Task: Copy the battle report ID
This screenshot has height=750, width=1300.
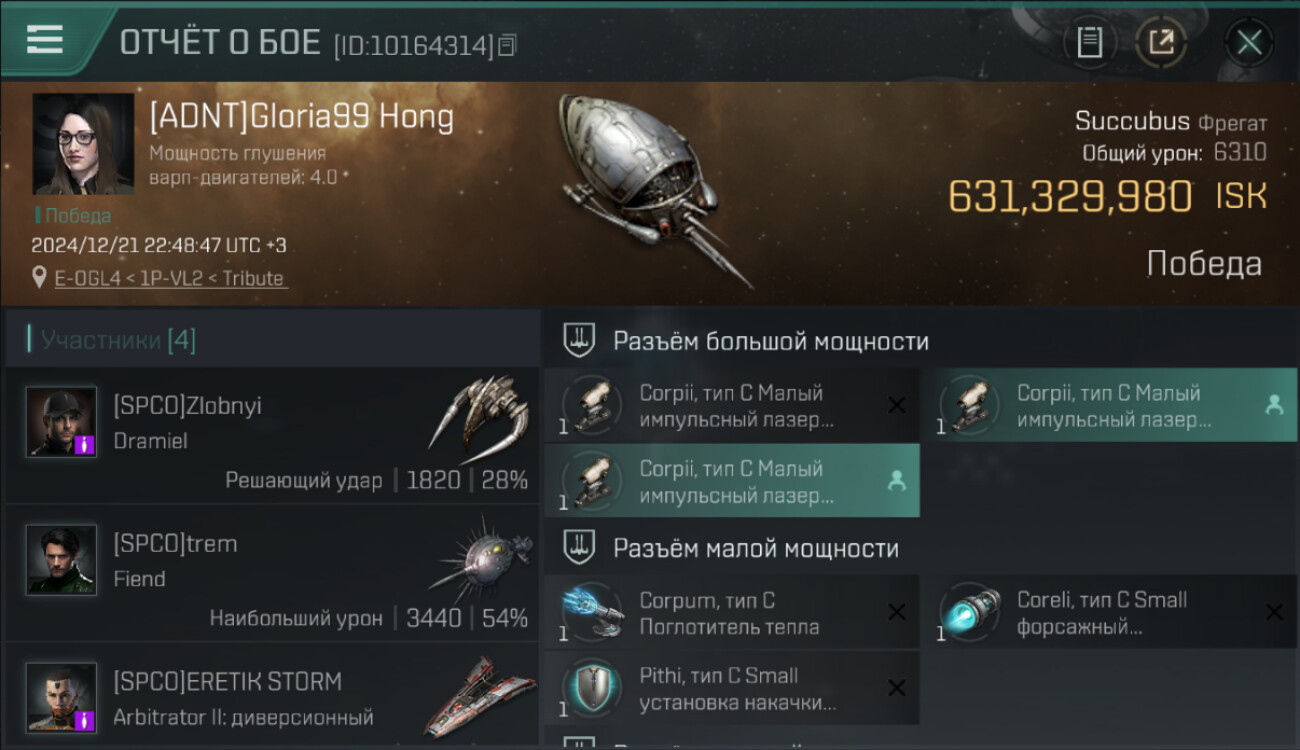Action: [x=507, y=45]
